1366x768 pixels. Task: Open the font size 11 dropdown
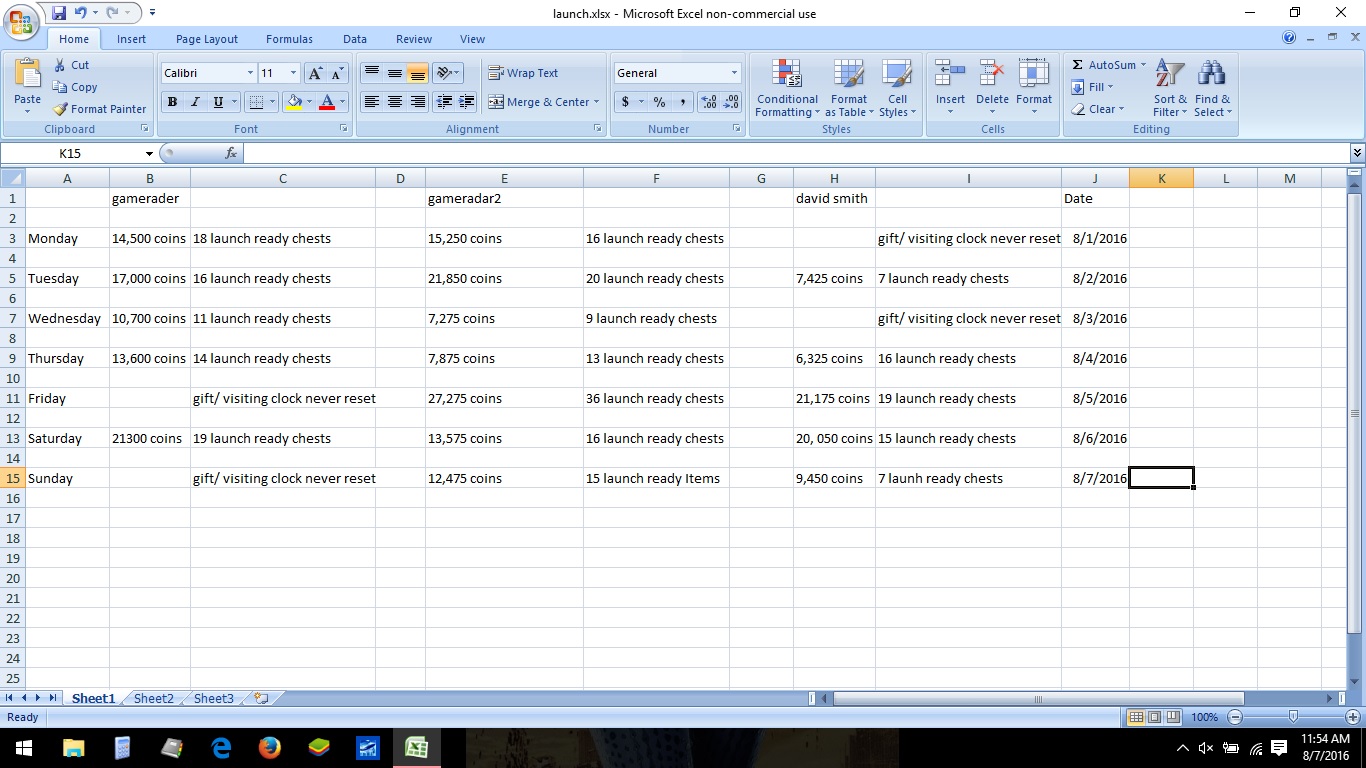pyautogui.click(x=293, y=73)
